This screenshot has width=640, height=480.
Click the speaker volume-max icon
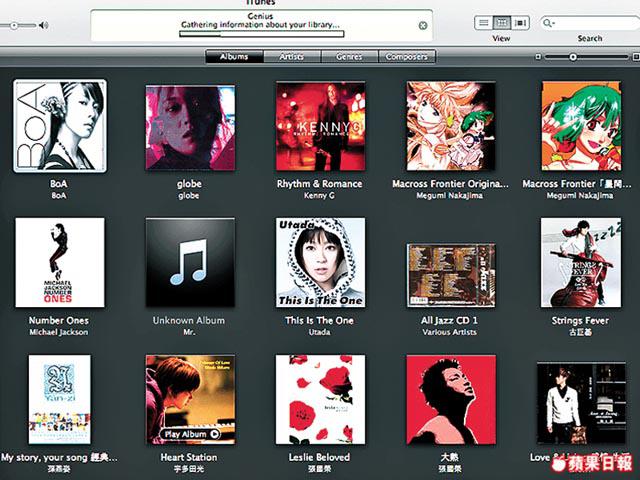(x=44, y=26)
